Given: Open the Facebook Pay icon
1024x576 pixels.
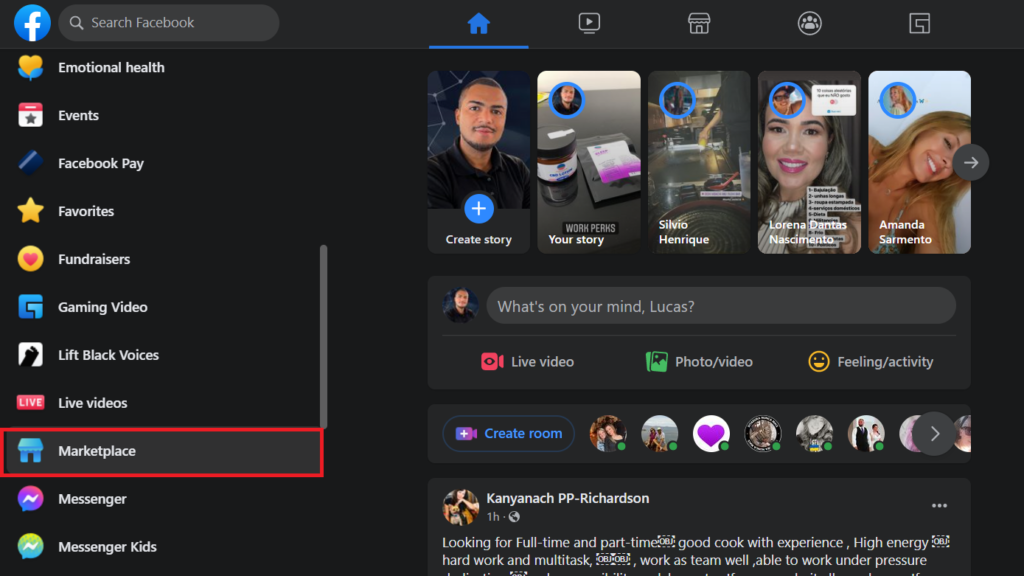Looking at the screenshot, I should [x=30, y=163].
